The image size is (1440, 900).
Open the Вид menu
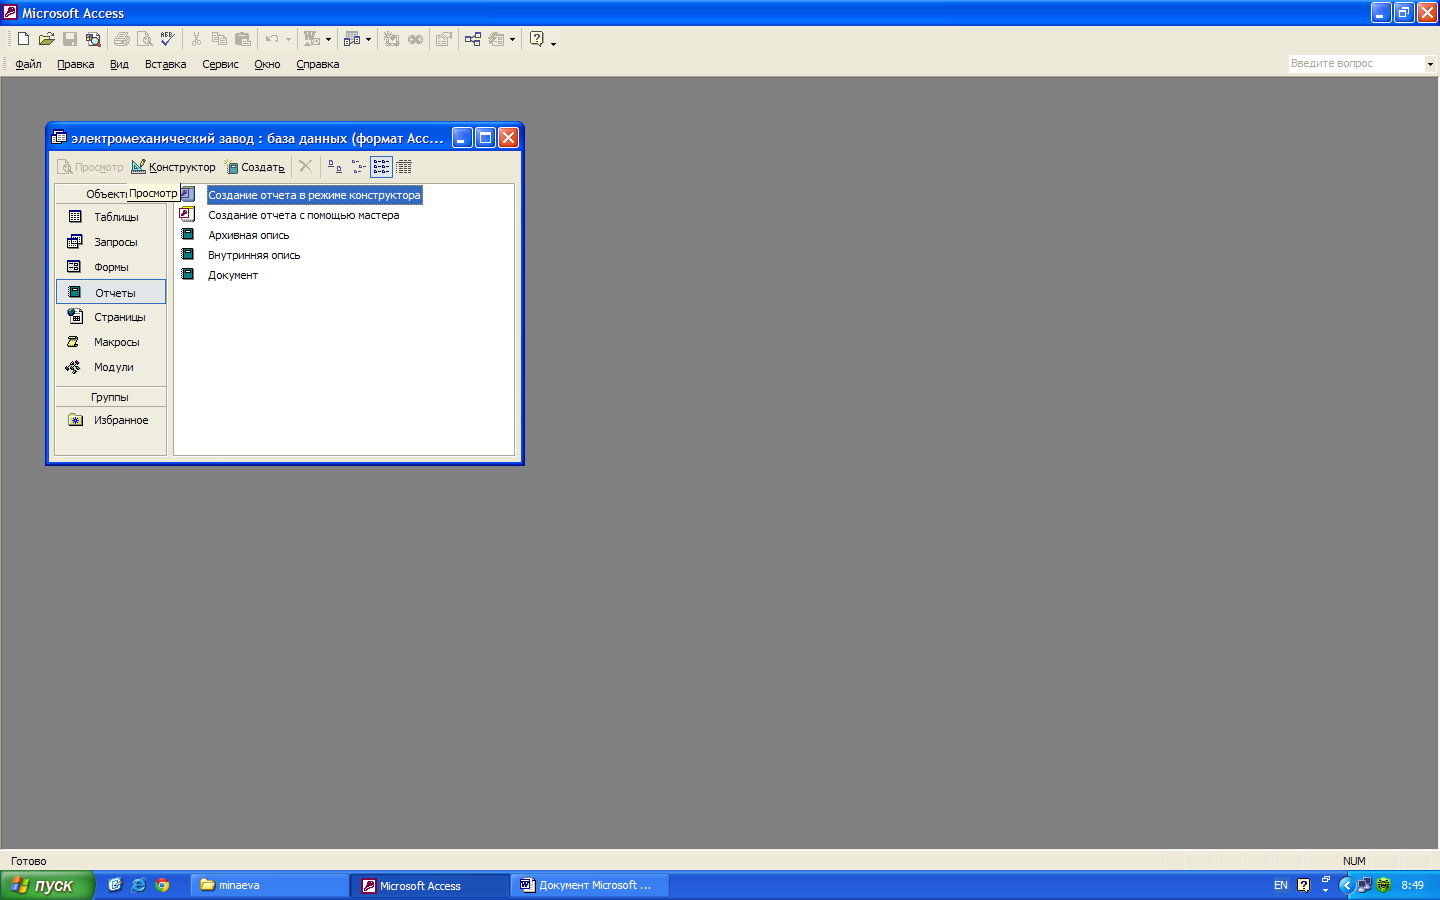pos(119,64)
